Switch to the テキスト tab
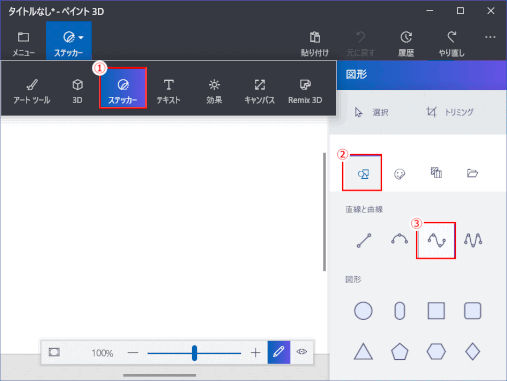 [x=168, y=91]
